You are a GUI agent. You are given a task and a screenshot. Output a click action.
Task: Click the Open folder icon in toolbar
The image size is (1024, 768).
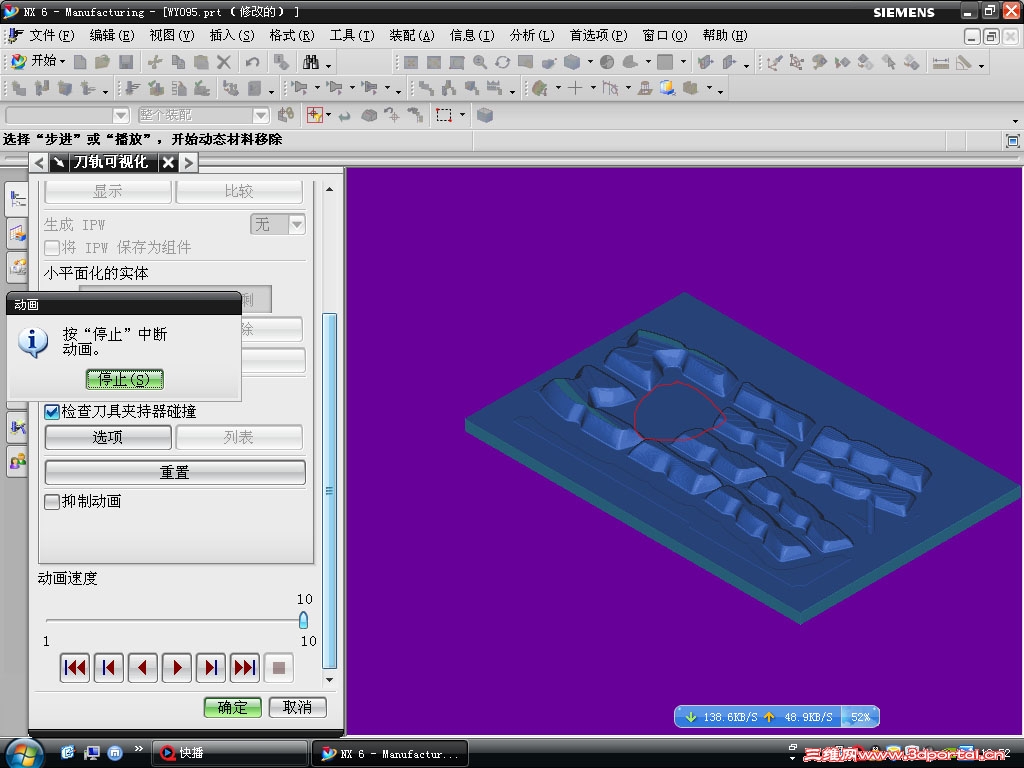click(x=103, y=62)
